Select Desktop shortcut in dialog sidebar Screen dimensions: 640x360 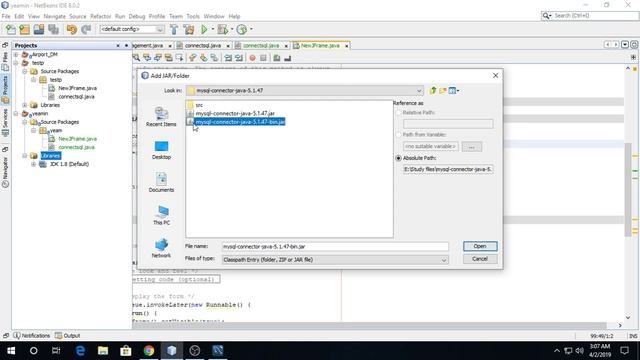pyautogui.click(x=161, y=150)
